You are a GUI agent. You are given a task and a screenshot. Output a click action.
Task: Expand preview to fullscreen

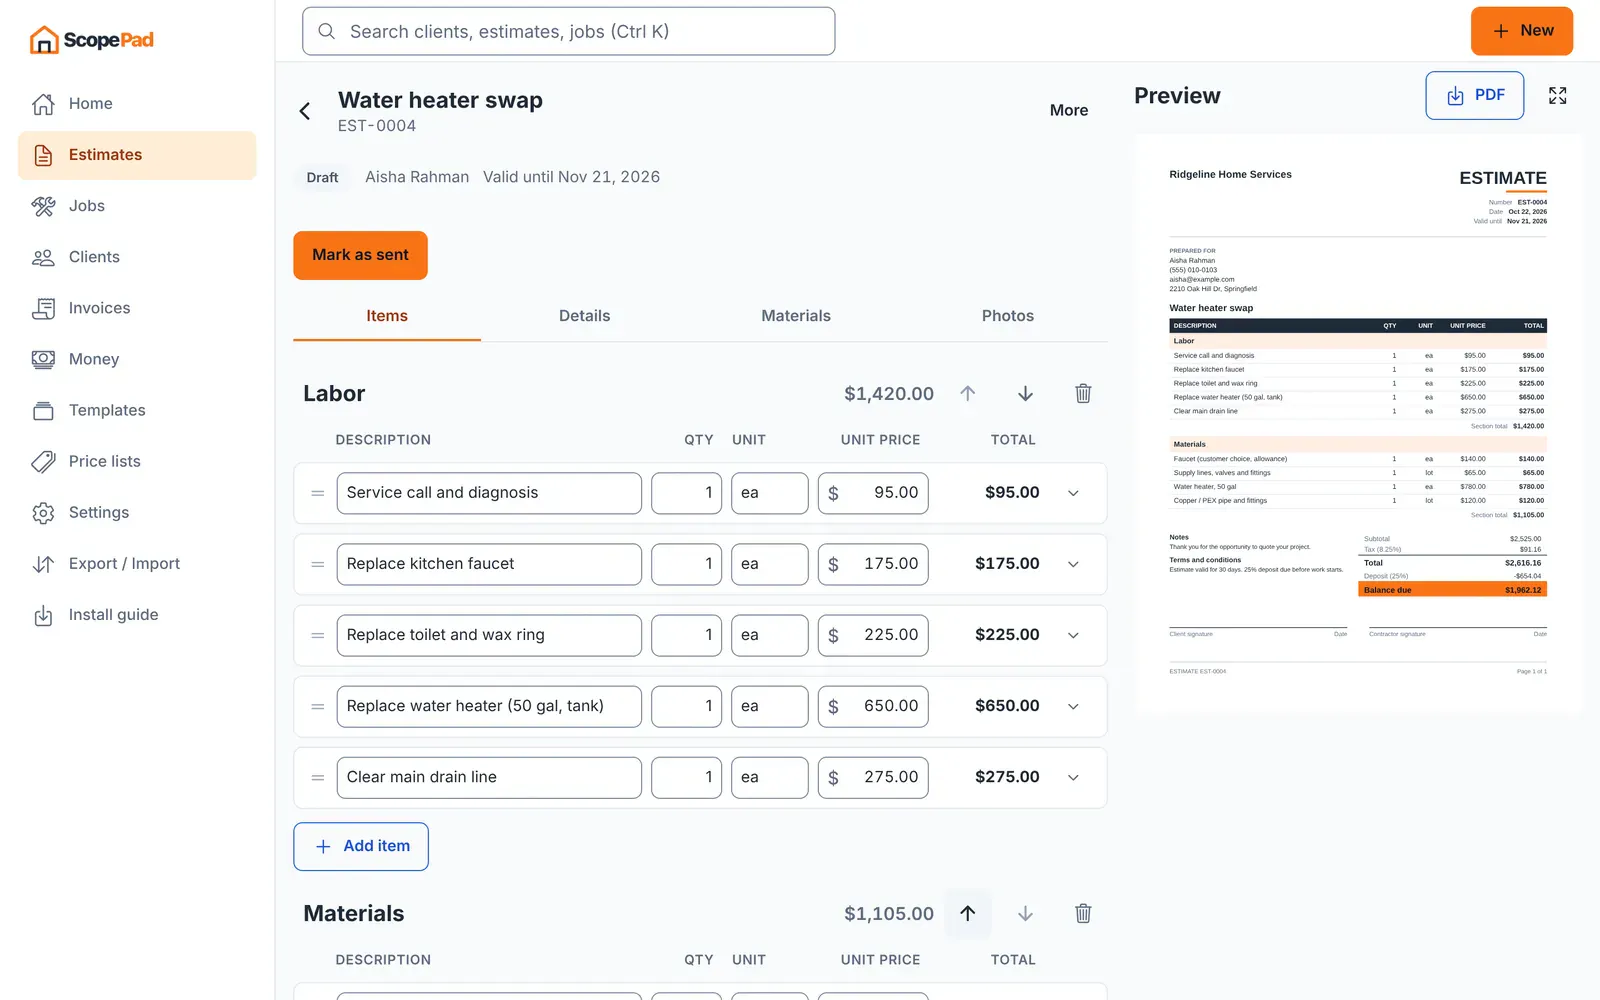pos(1557,96)
